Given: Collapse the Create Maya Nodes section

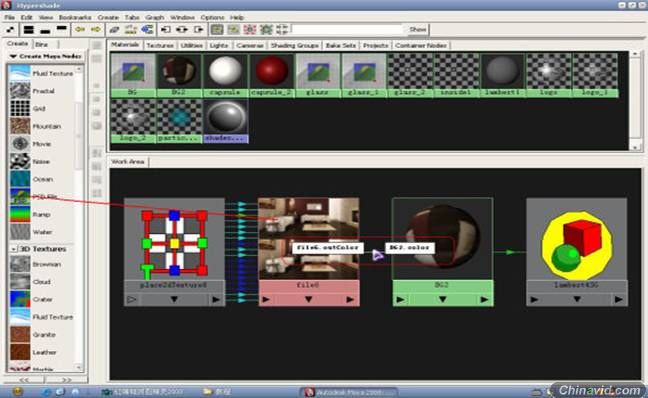Looking at the screenshot, I should pyautogui.click(x=14, y=56).
